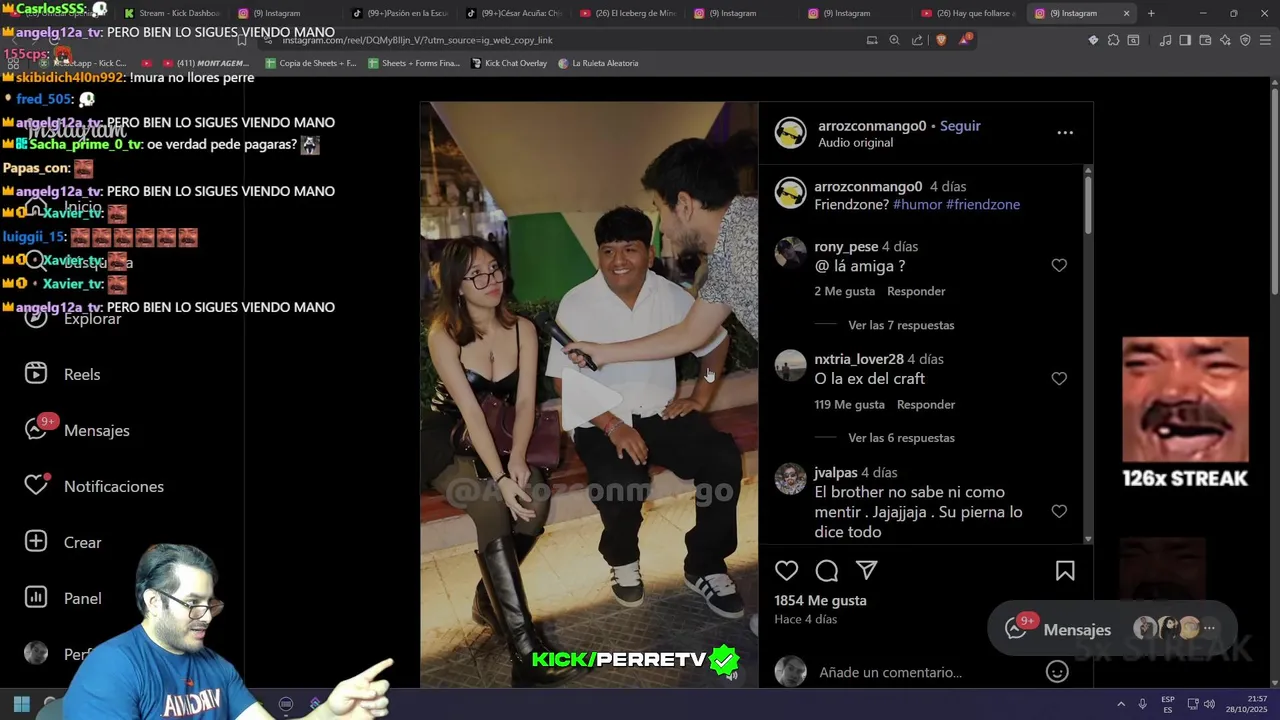The image size is (1280, 720).
Task: Click the Brave Shields lion icon
Action: (x=941, y=40)
